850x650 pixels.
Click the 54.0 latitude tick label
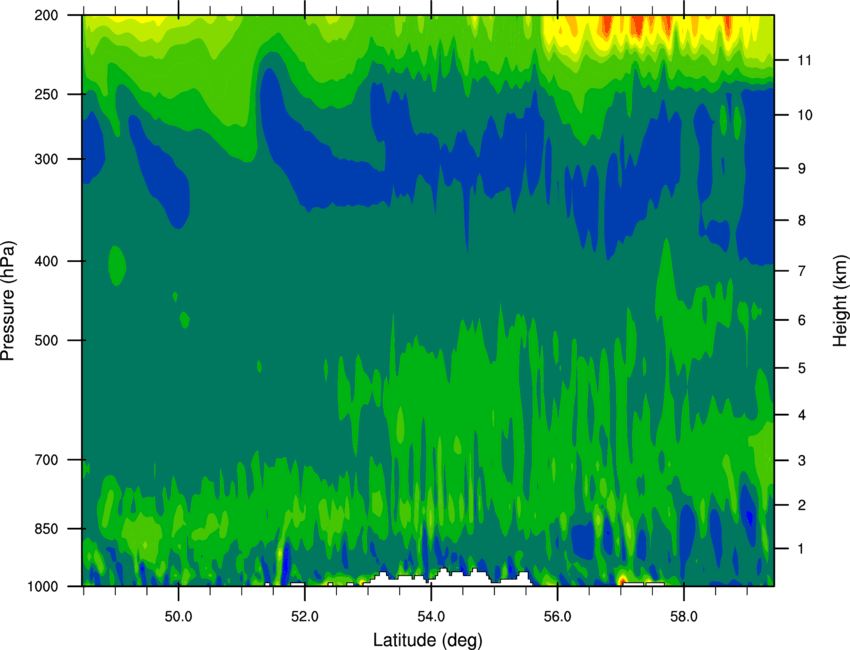pos(431,617)
